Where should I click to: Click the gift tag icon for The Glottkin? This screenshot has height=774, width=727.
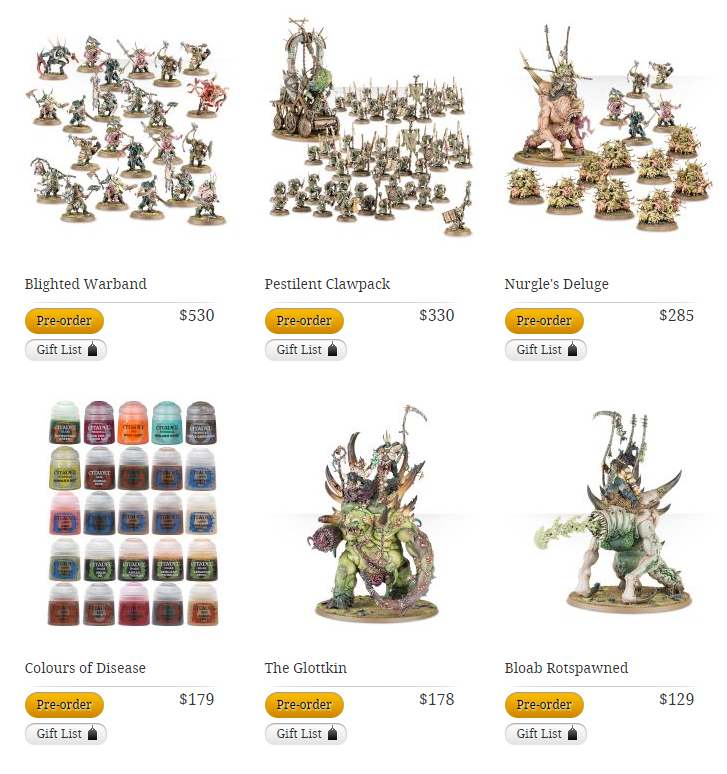click(x=333, y=734)
